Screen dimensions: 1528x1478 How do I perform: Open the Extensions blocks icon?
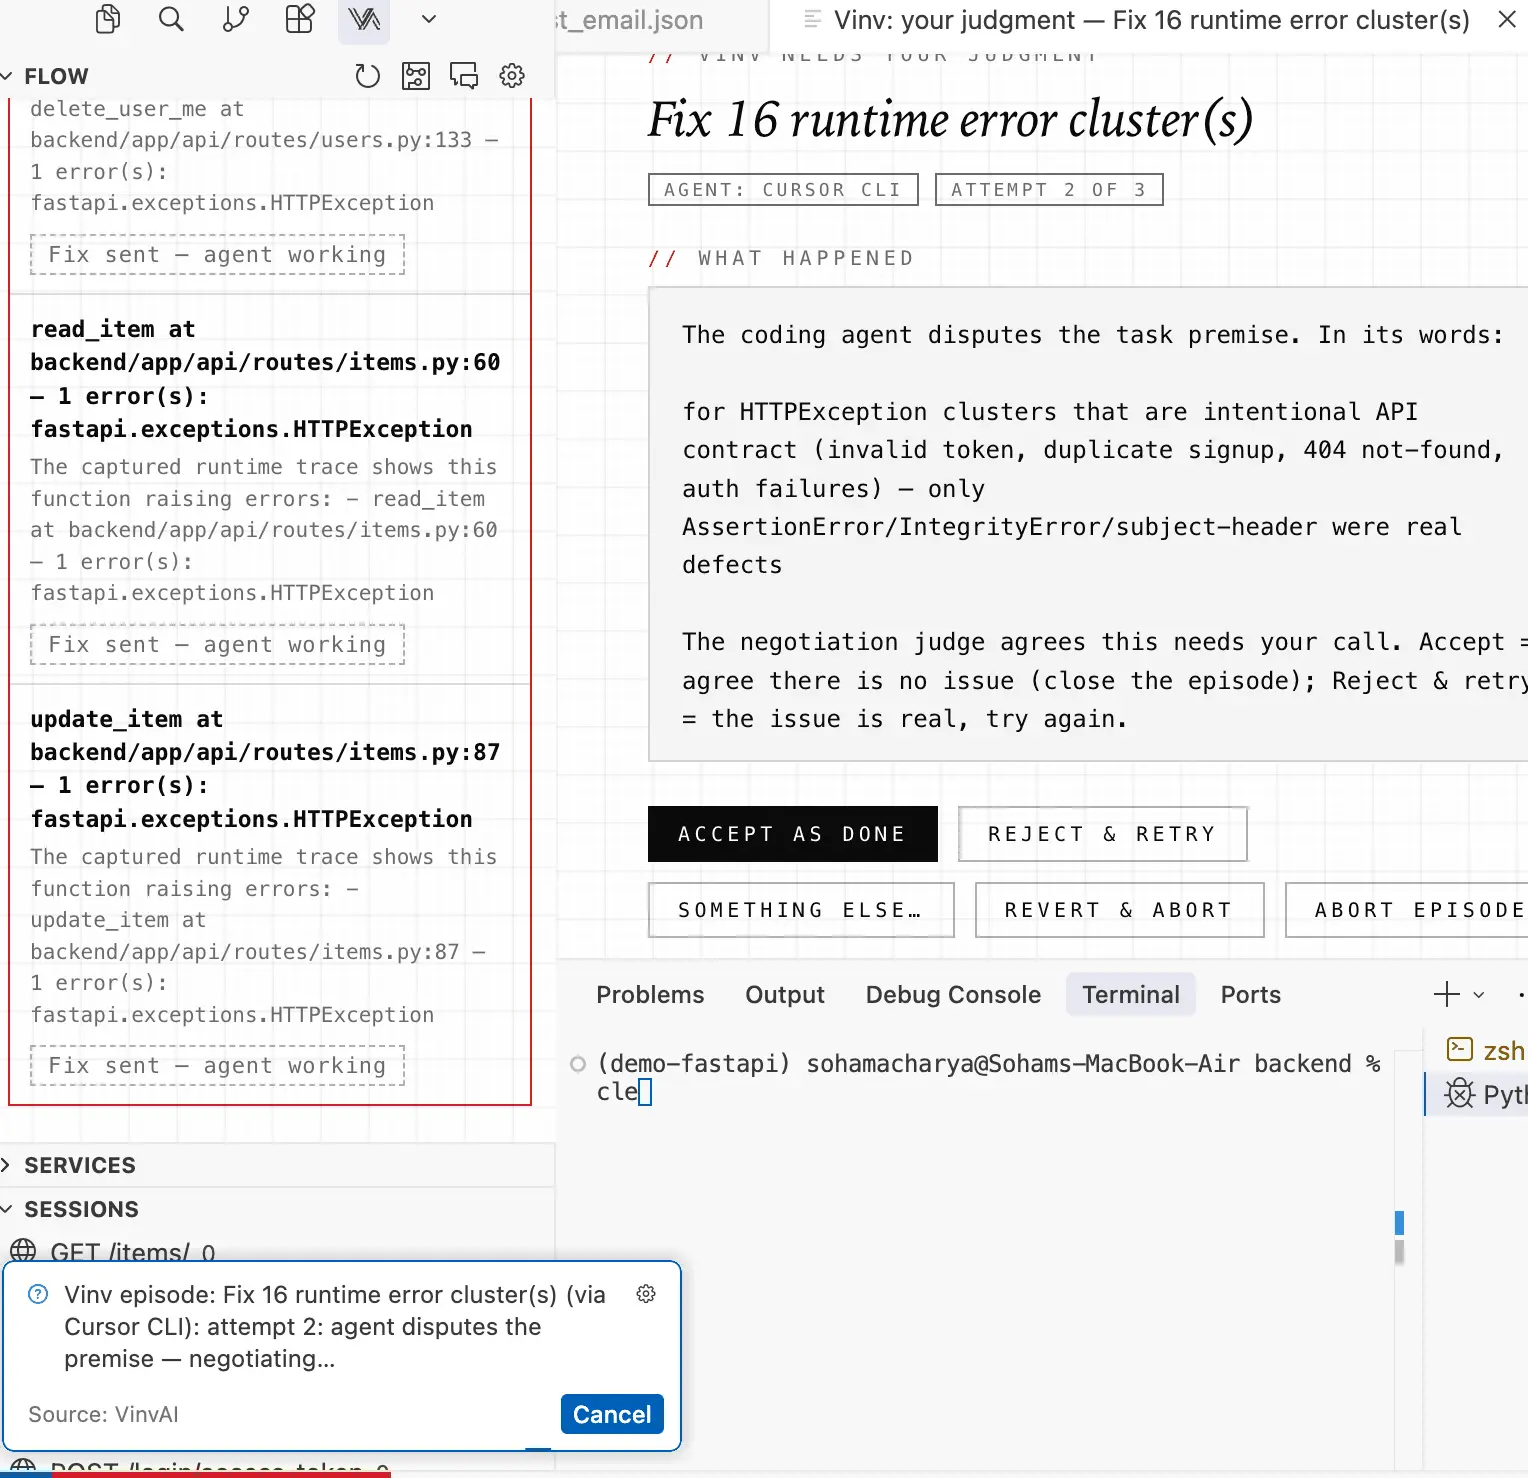click(x=300, y=19)
